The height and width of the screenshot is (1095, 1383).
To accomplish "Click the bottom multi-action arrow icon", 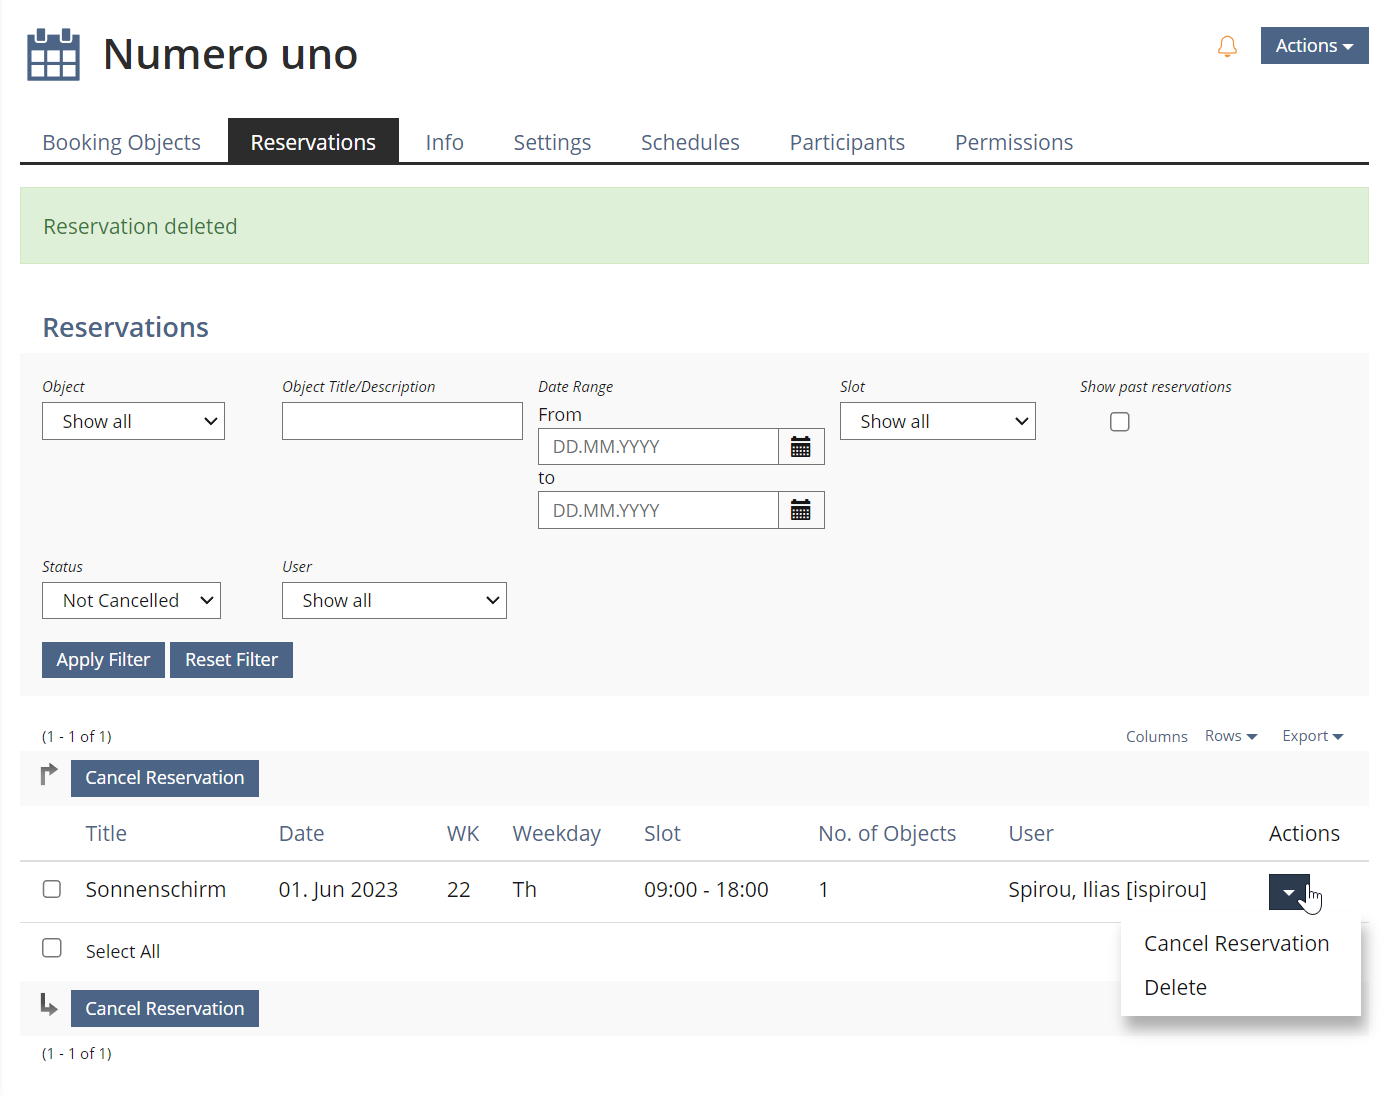I will [x=49, y=1005].
